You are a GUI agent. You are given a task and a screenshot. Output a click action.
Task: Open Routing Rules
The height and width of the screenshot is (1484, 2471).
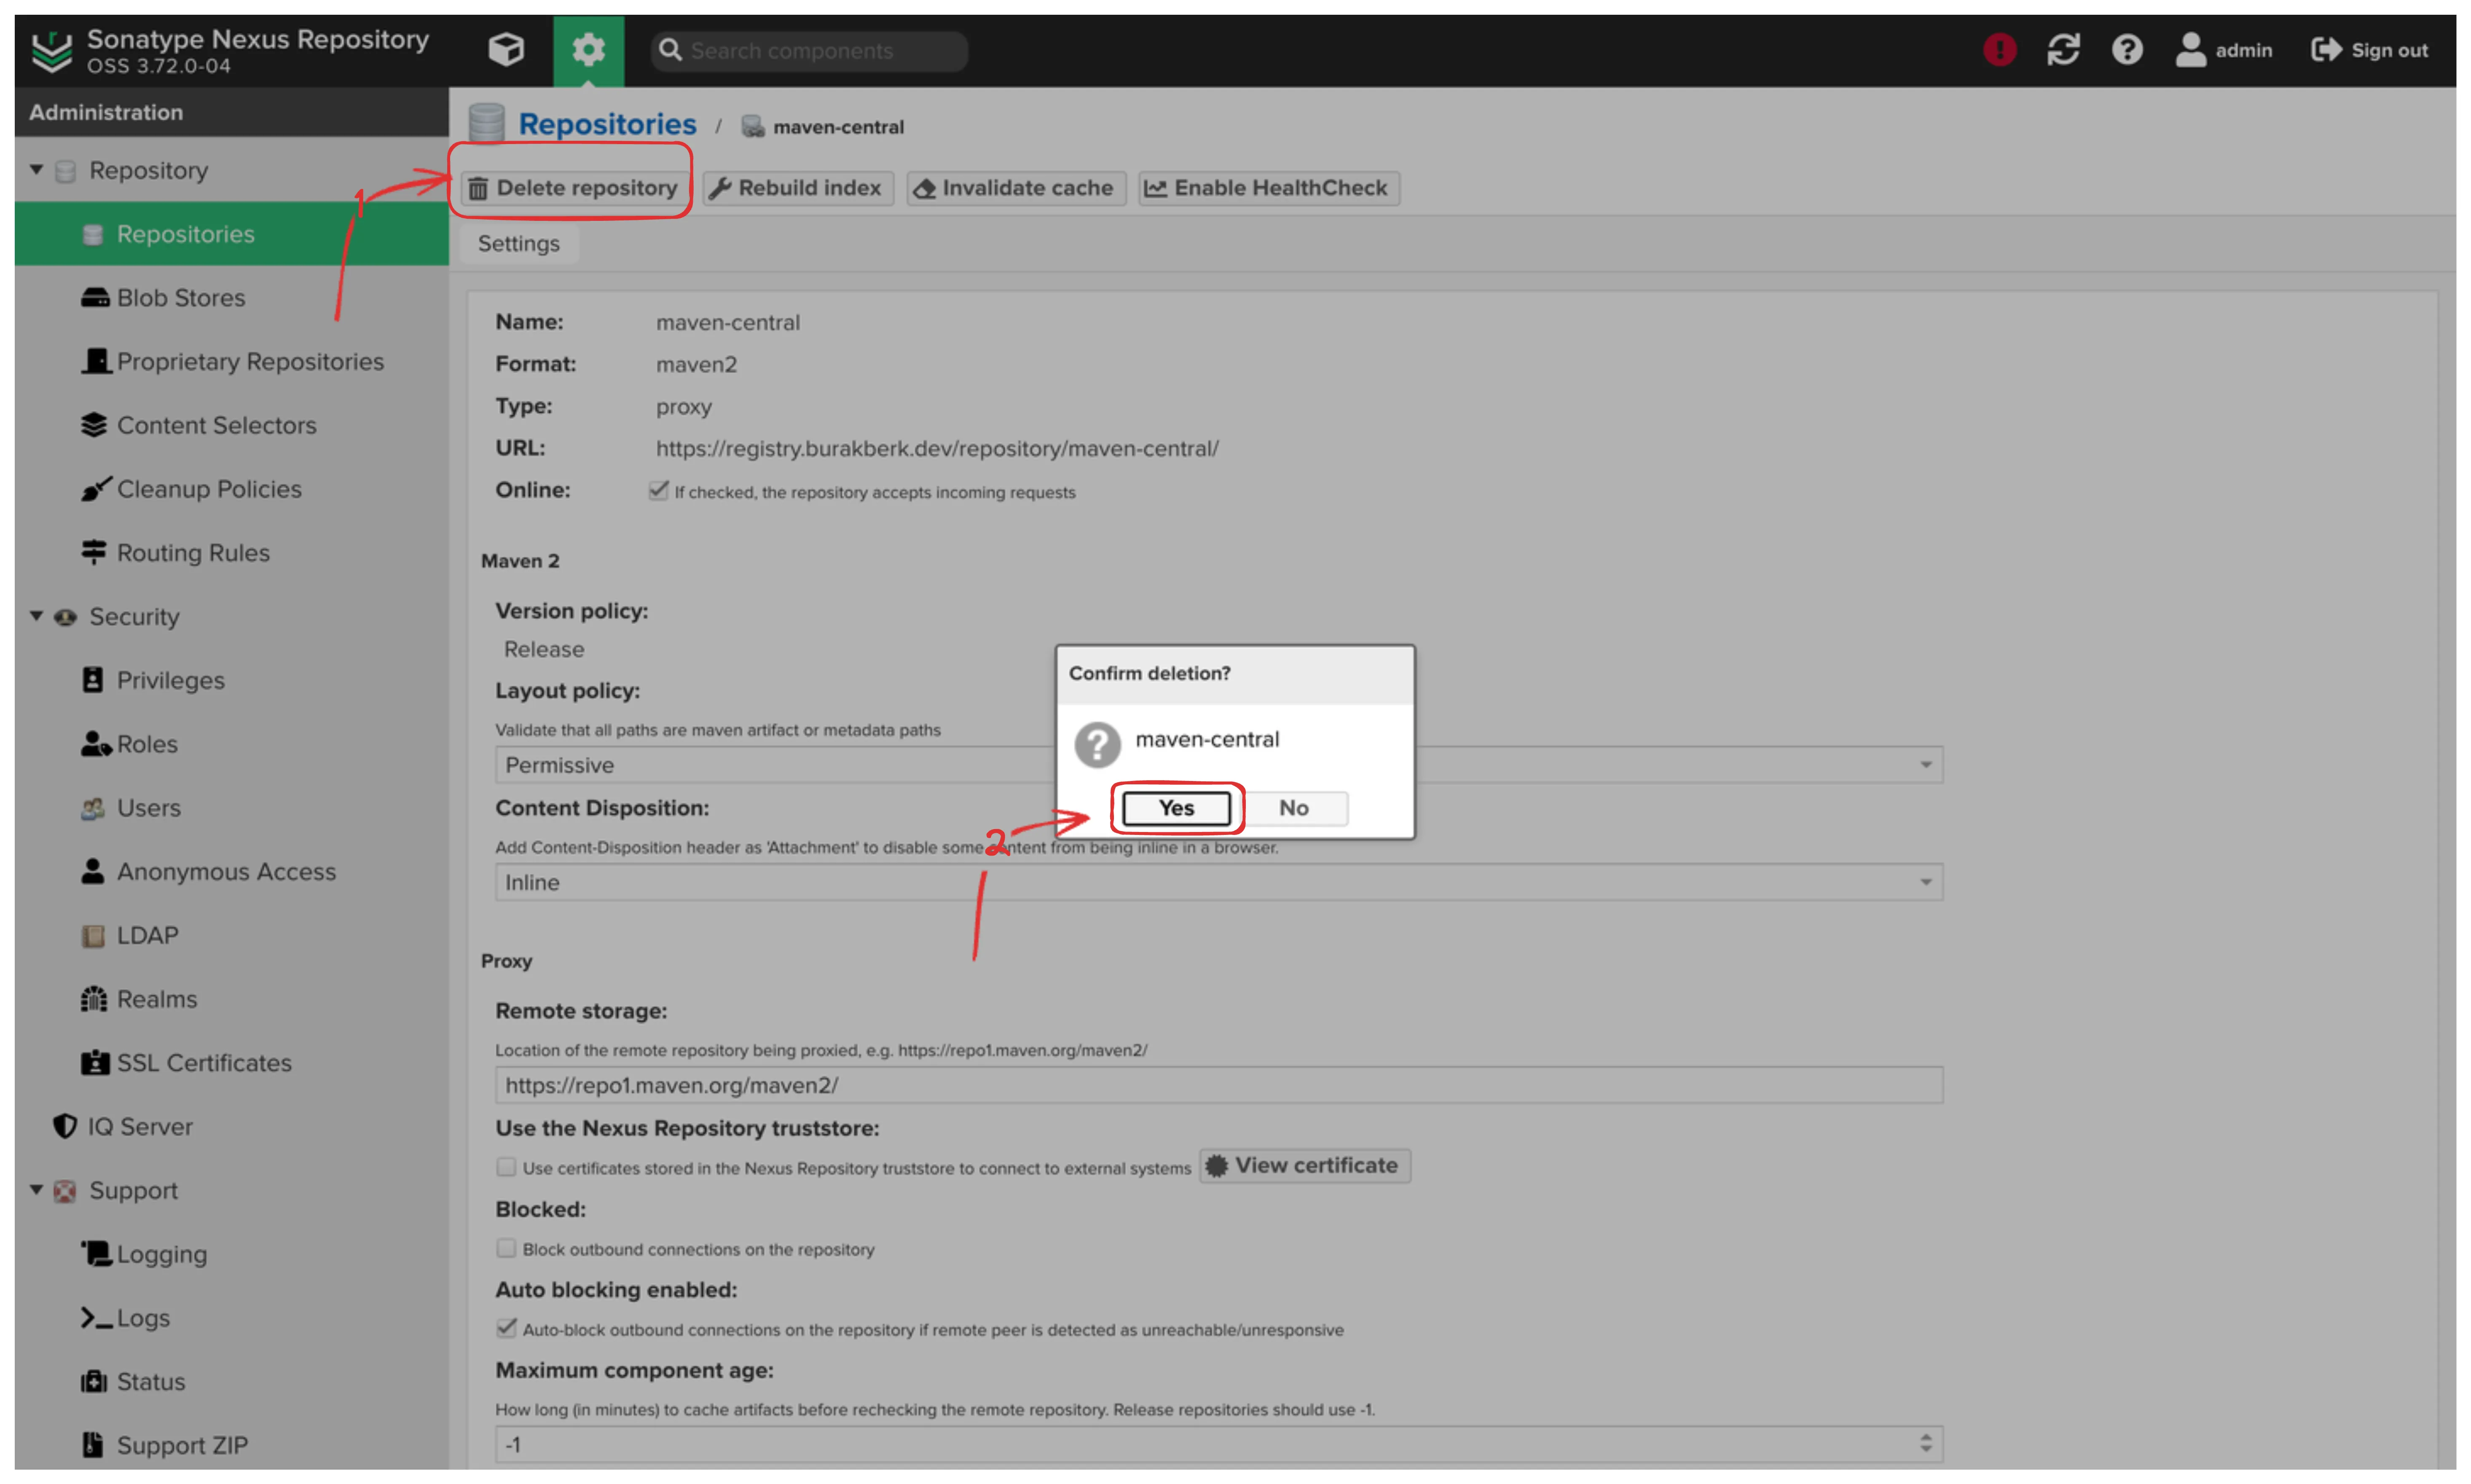click(231, 553)
